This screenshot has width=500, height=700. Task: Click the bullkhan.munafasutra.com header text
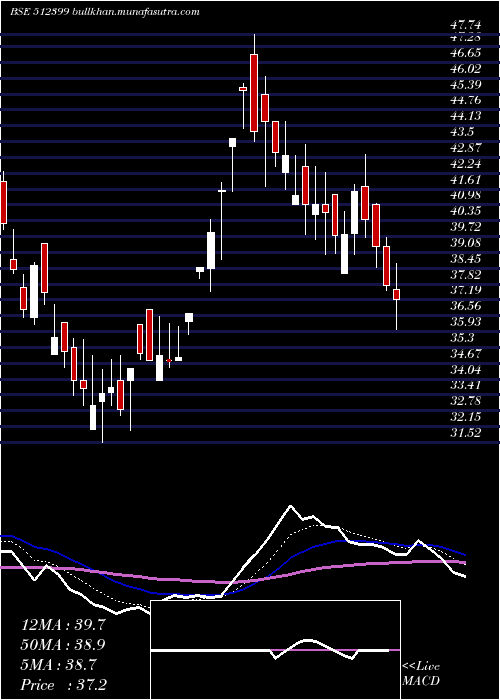(x=135, y=12)
